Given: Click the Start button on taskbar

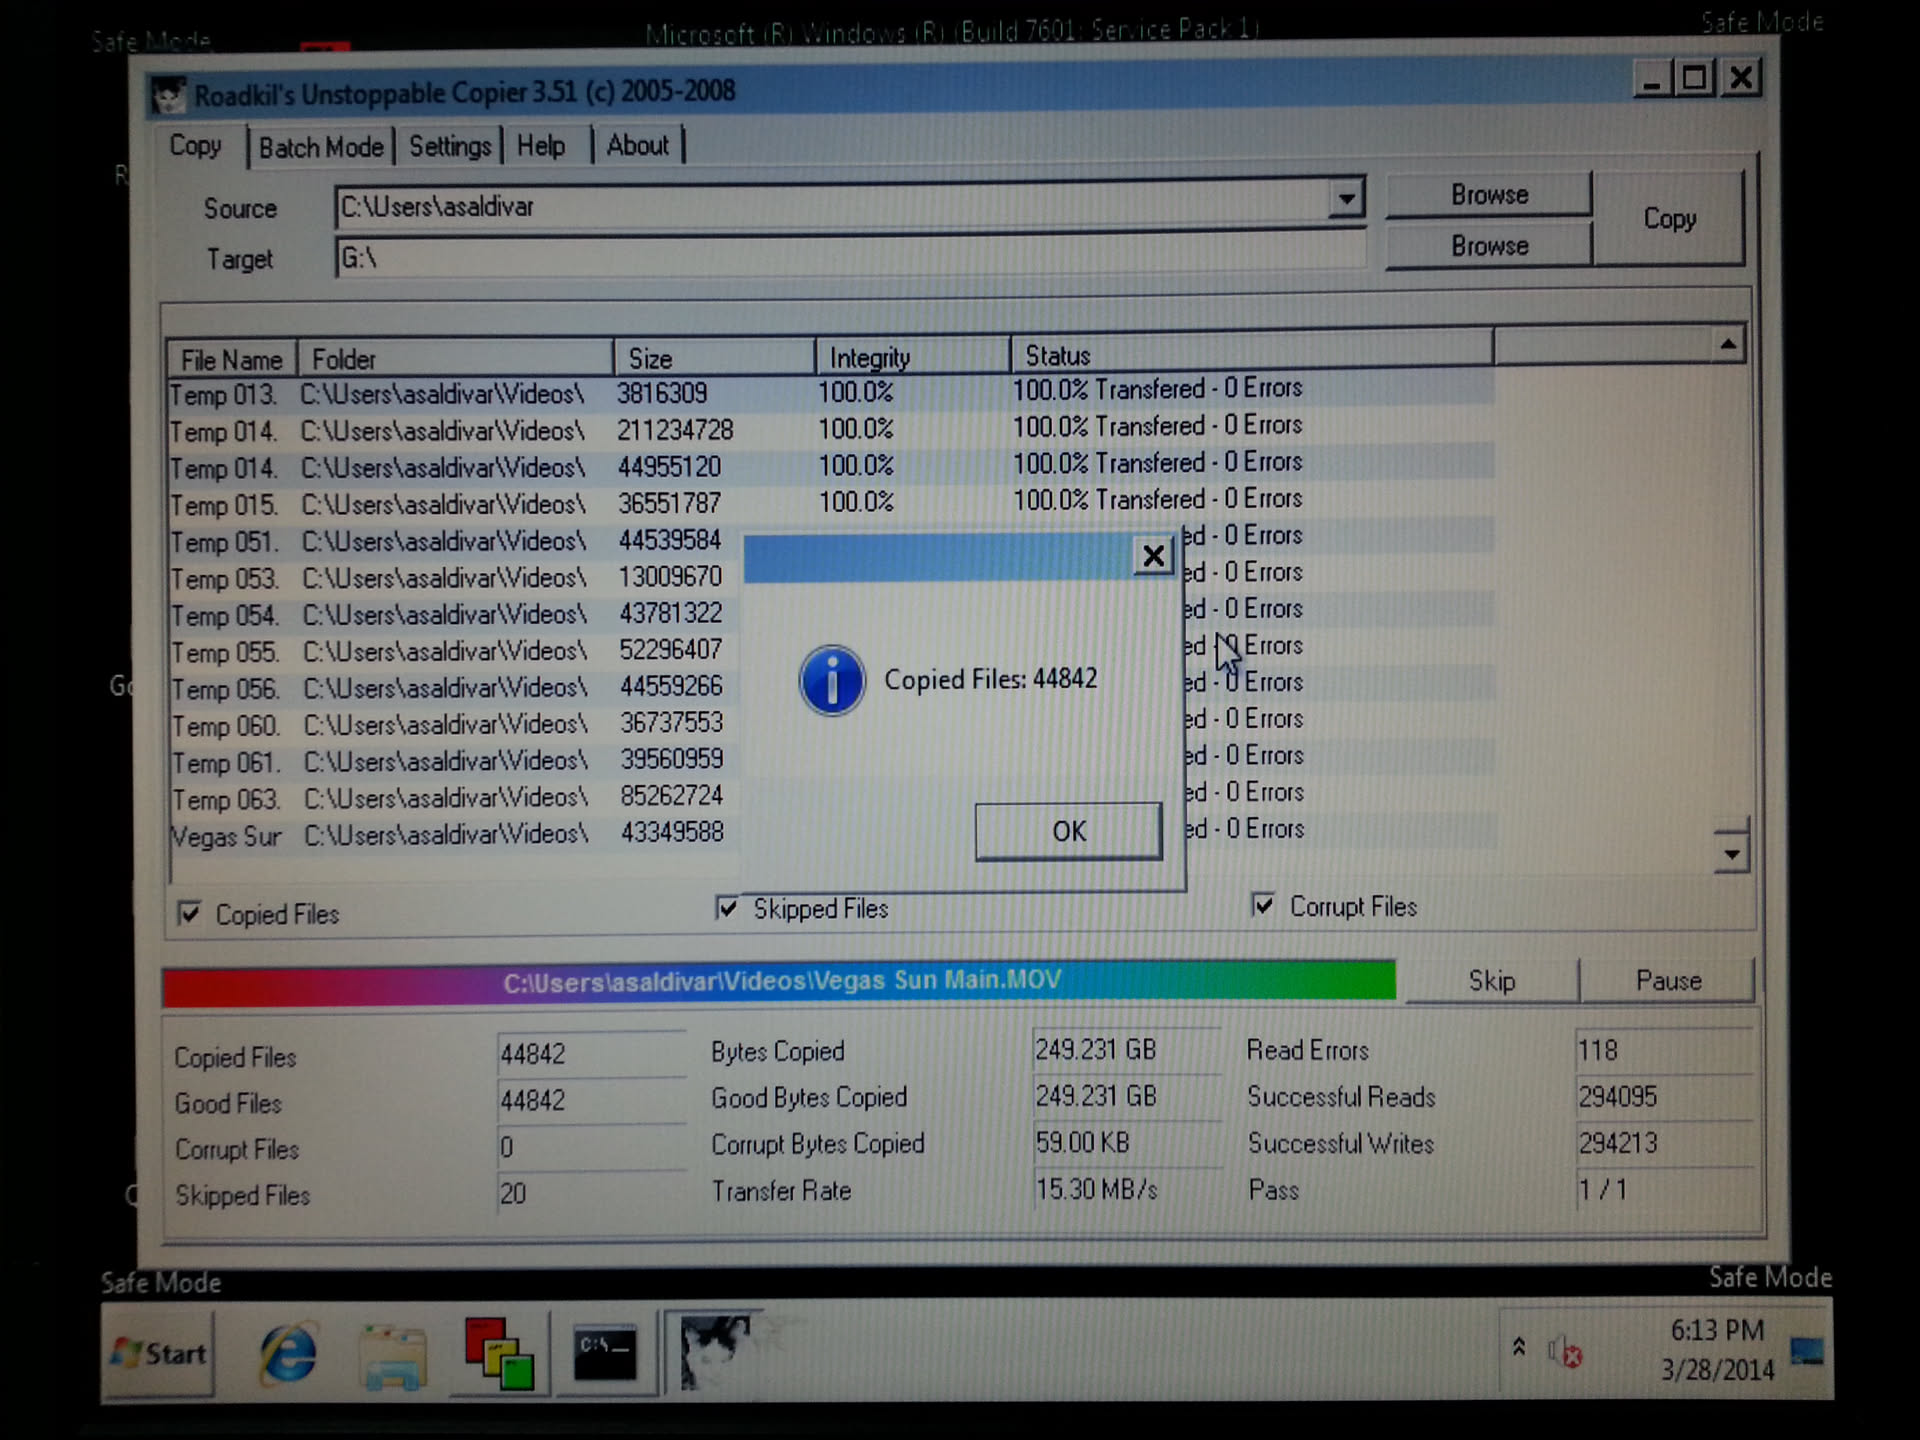Looking at the screenshot, I should (160, 1354).
